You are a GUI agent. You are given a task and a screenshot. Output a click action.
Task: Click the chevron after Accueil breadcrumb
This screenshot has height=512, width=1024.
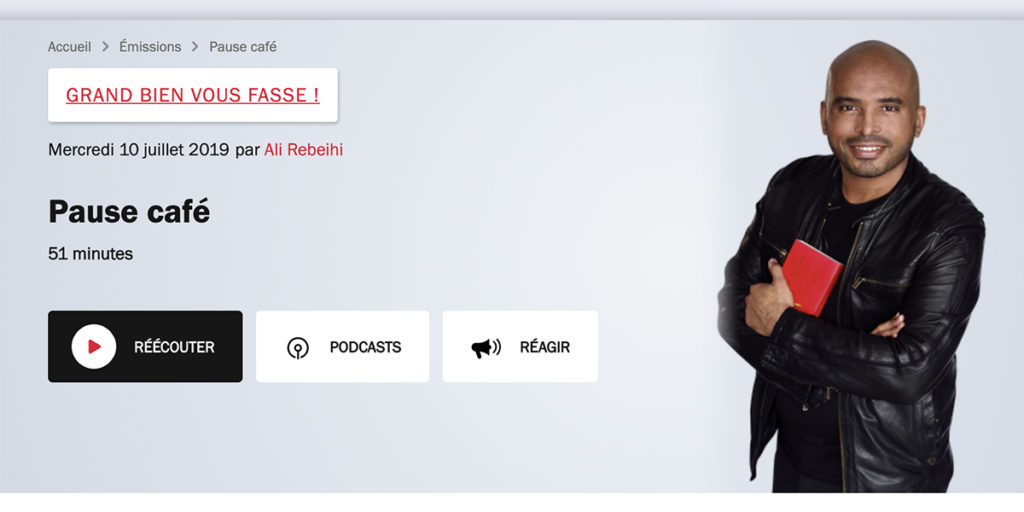(x=105, y=47)
